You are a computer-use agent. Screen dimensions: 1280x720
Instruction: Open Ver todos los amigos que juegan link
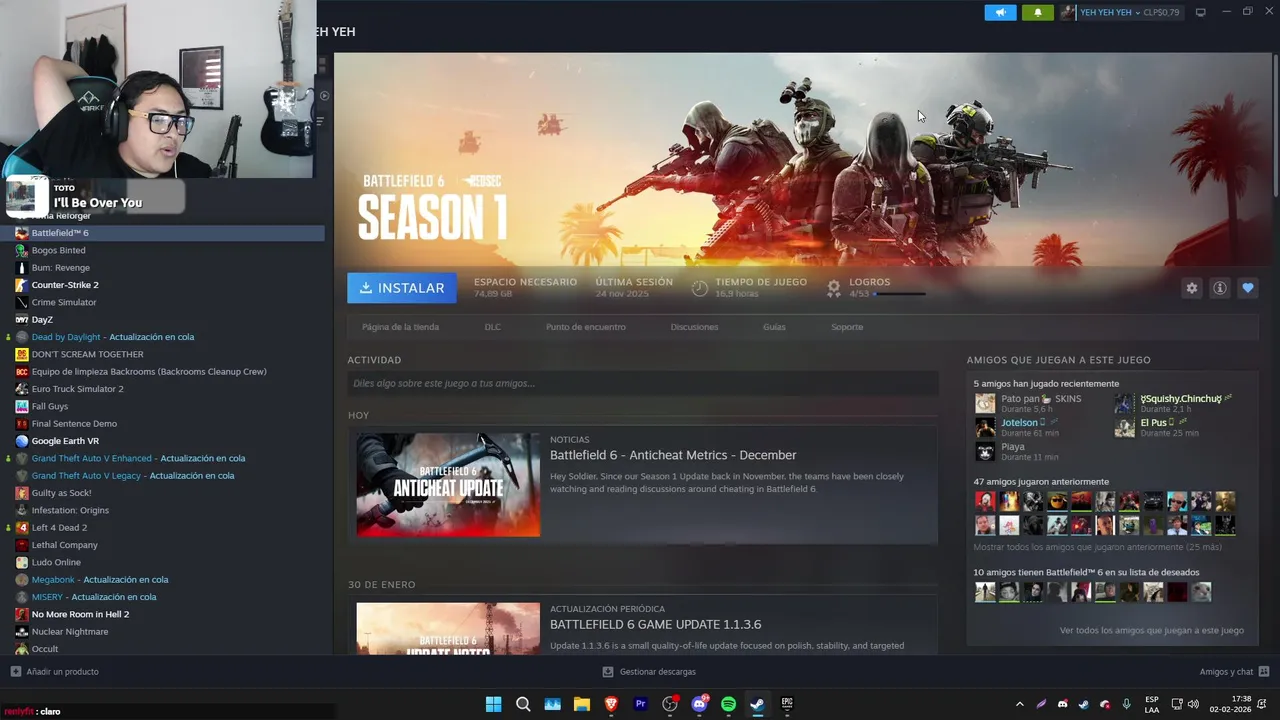point(1152,631)
